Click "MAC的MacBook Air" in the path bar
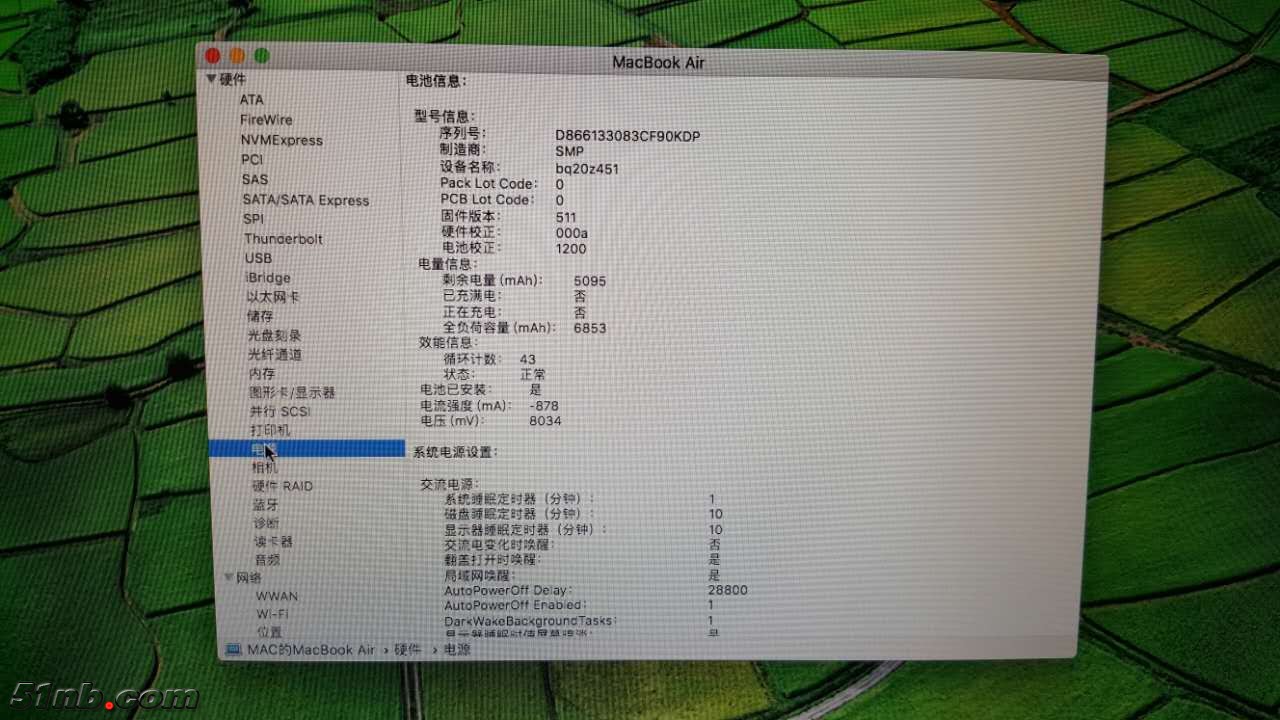The width and height of the screenshot is (1280, 720). (311, 650)
